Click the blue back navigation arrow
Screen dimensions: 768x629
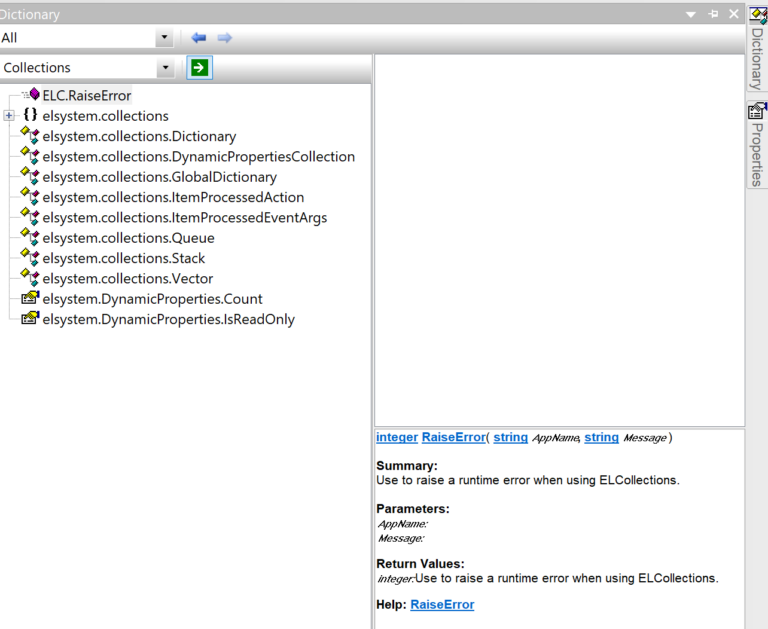(x=199, y=38)
